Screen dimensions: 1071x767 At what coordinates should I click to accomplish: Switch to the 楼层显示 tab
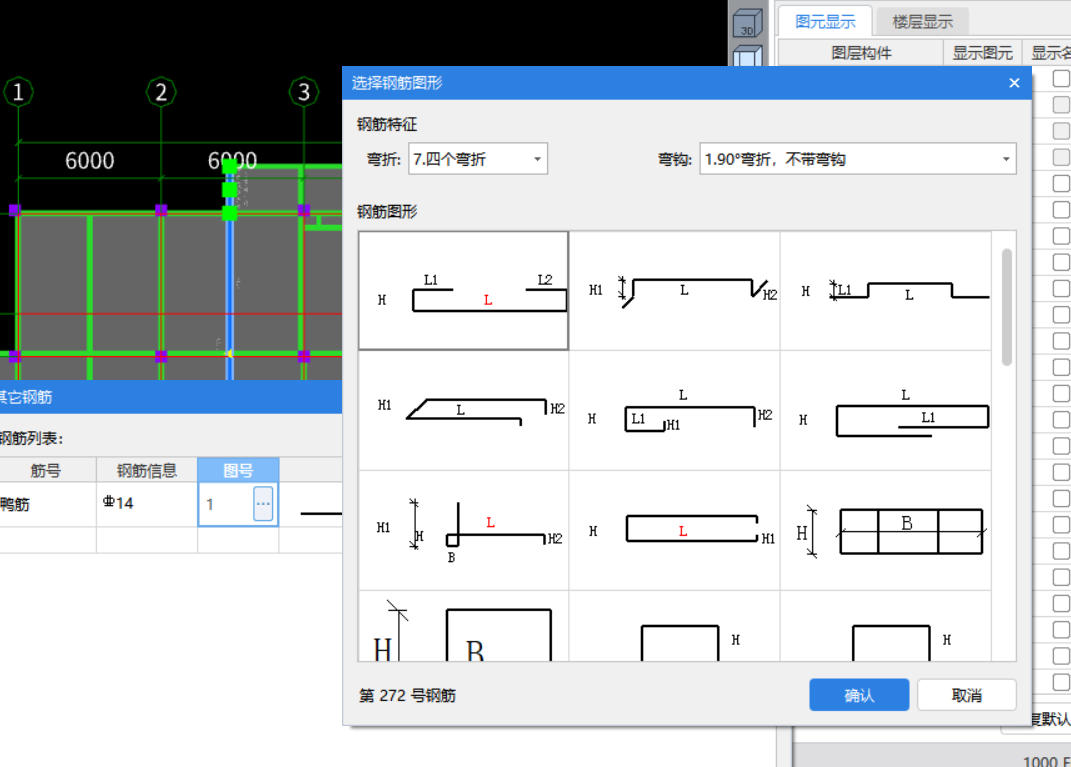[922, 22]
